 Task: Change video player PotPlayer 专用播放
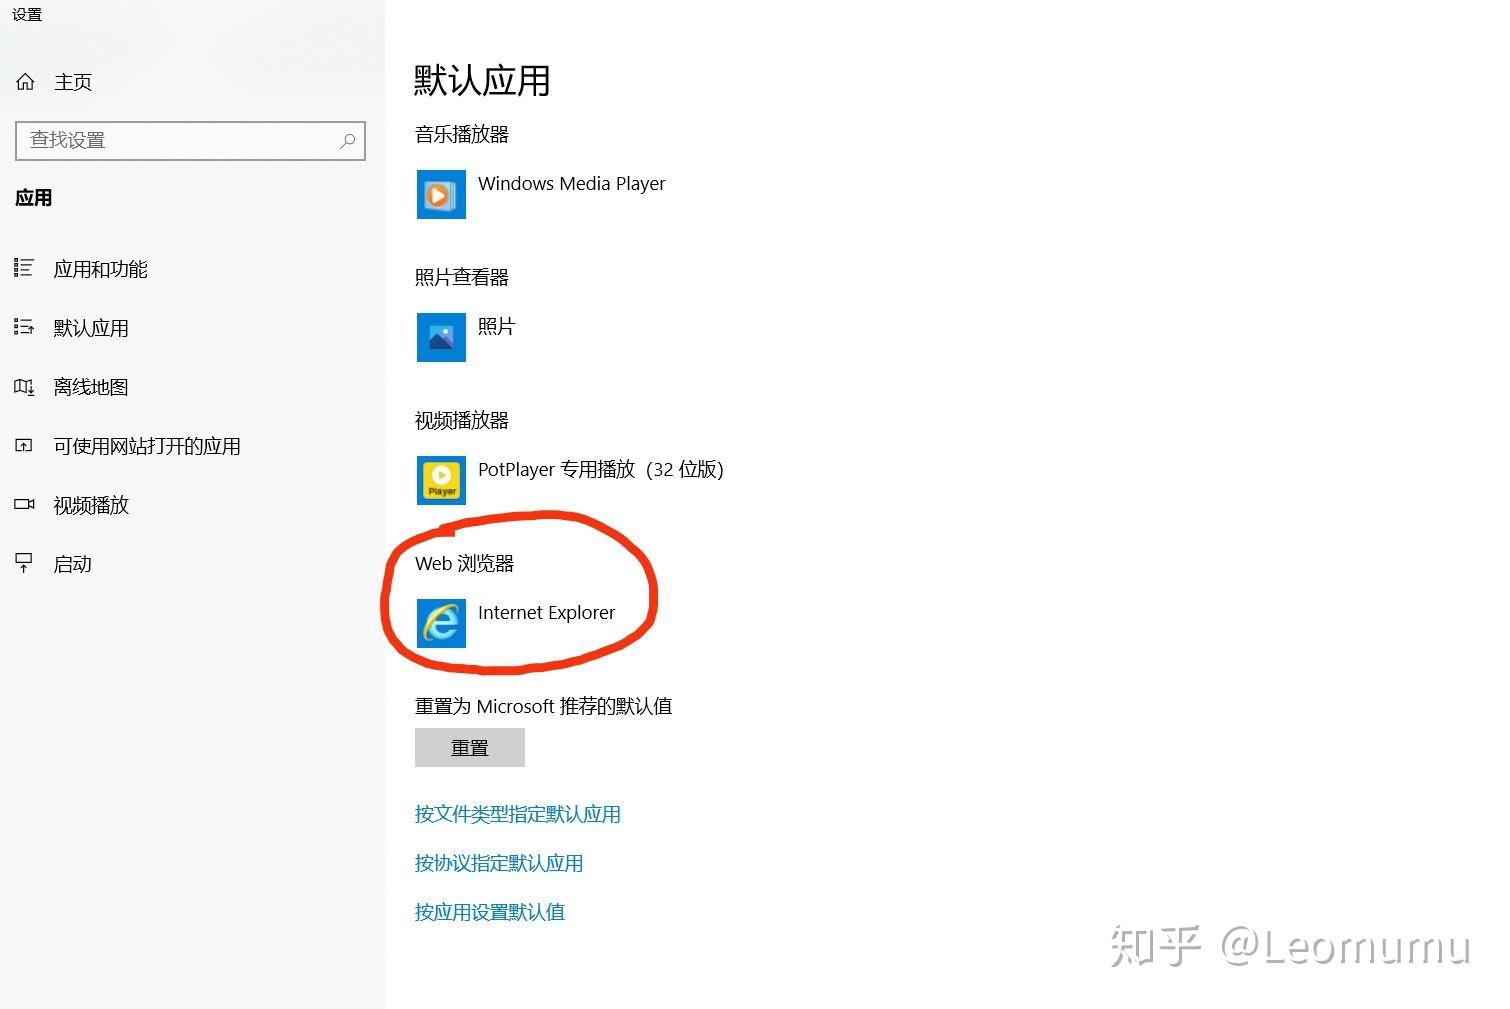point(600,469)
